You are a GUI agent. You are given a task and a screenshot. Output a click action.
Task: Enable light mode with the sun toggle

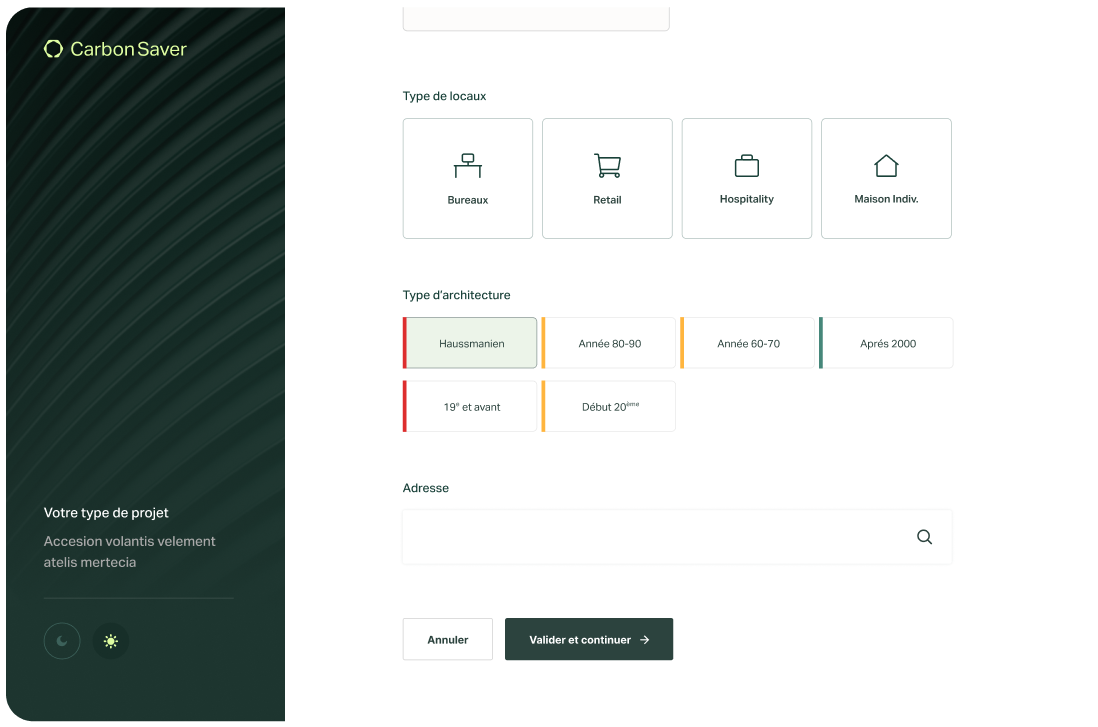(x=111, y=641)
